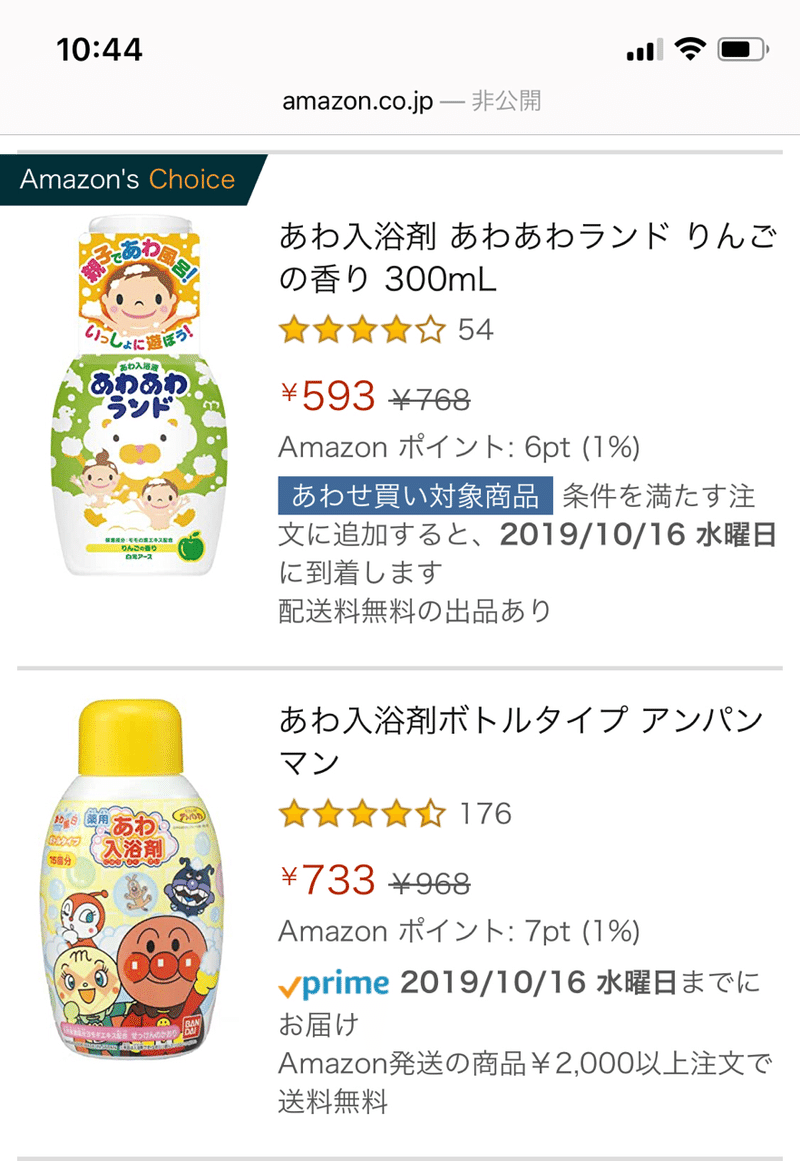Tap the crossed-out ¥968 list price

429,884
